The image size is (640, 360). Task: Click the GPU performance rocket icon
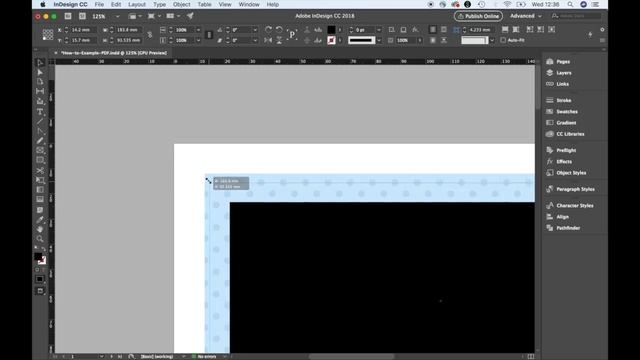[x=190, y=16]
